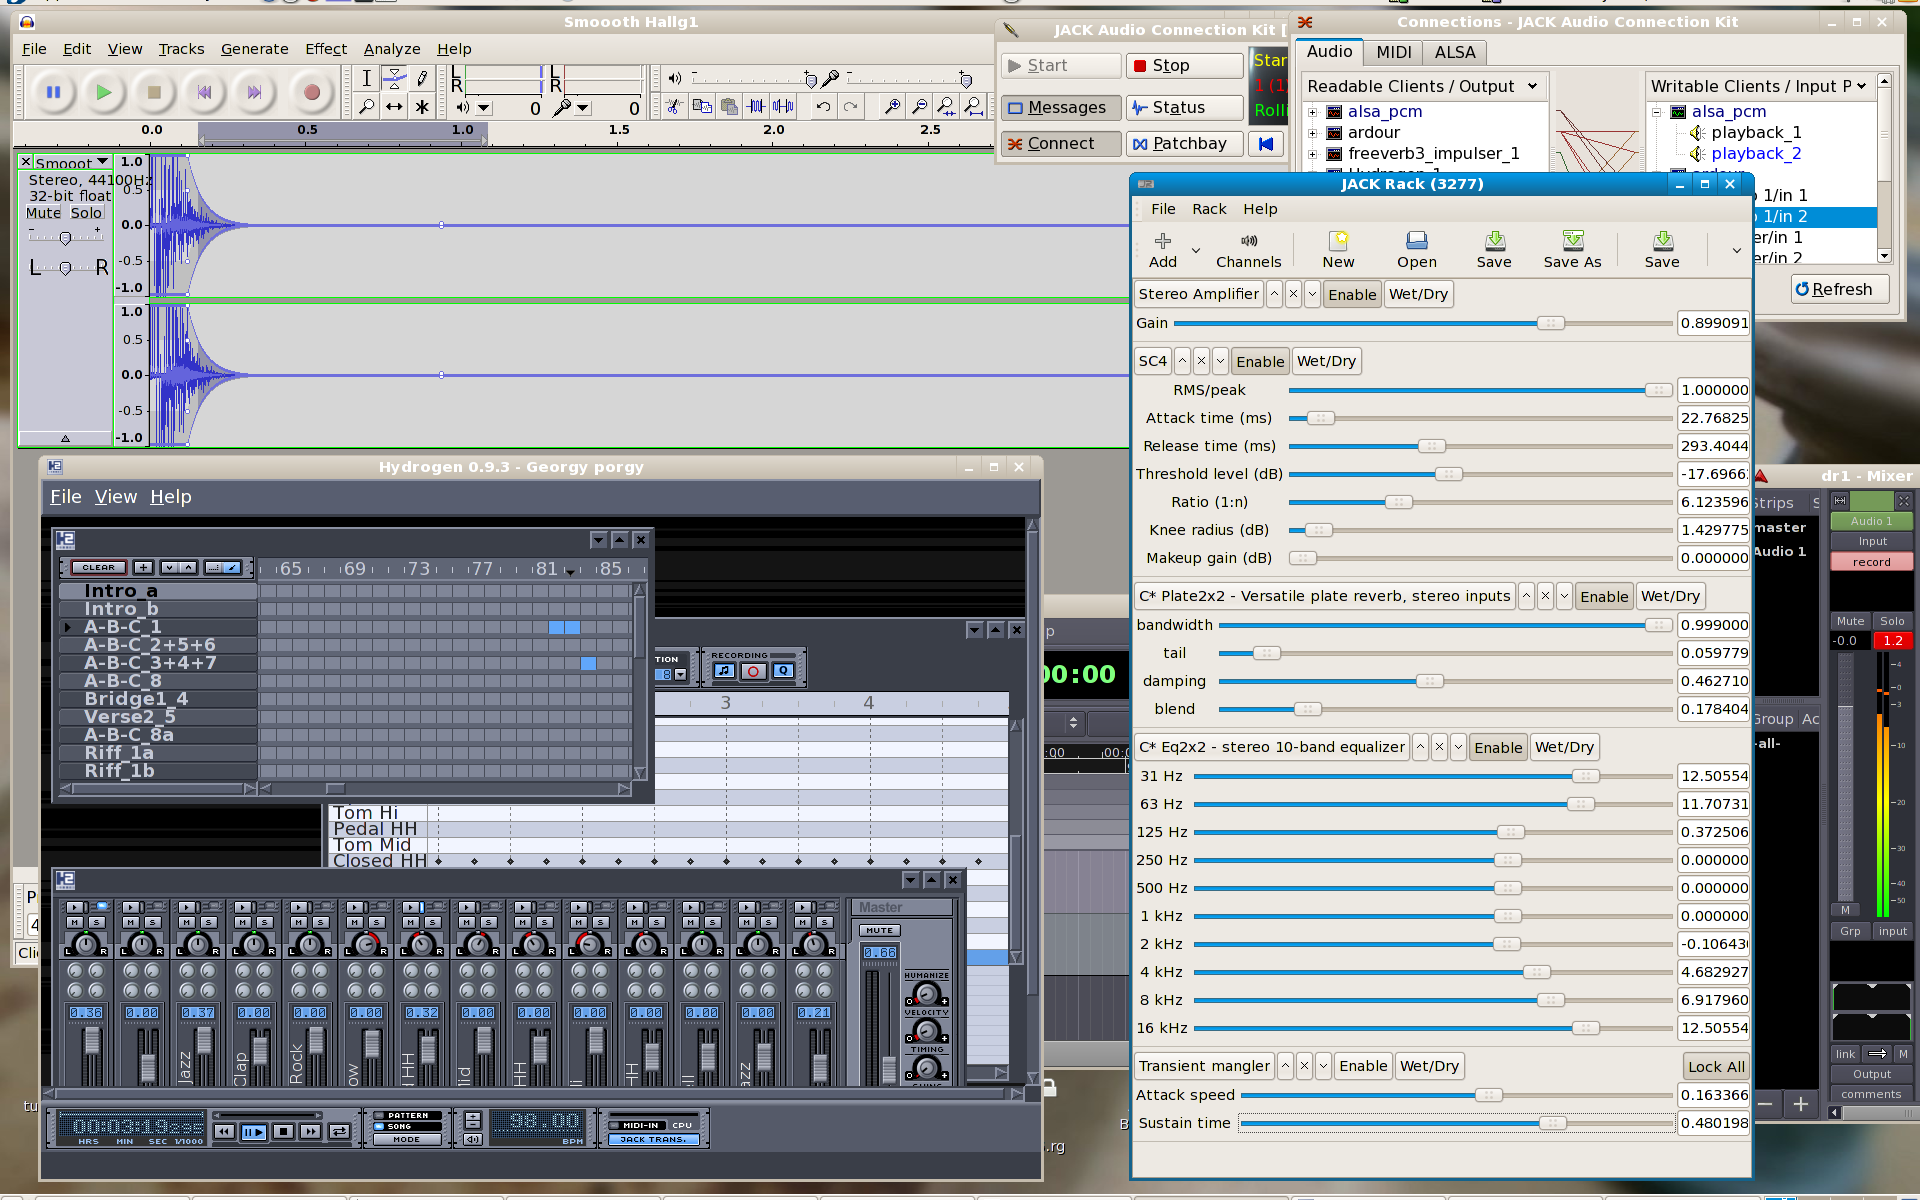Toggle Enable on Stereo Amplifier plugin
Screen dimensions: 1920x1200
(1352, 294)
